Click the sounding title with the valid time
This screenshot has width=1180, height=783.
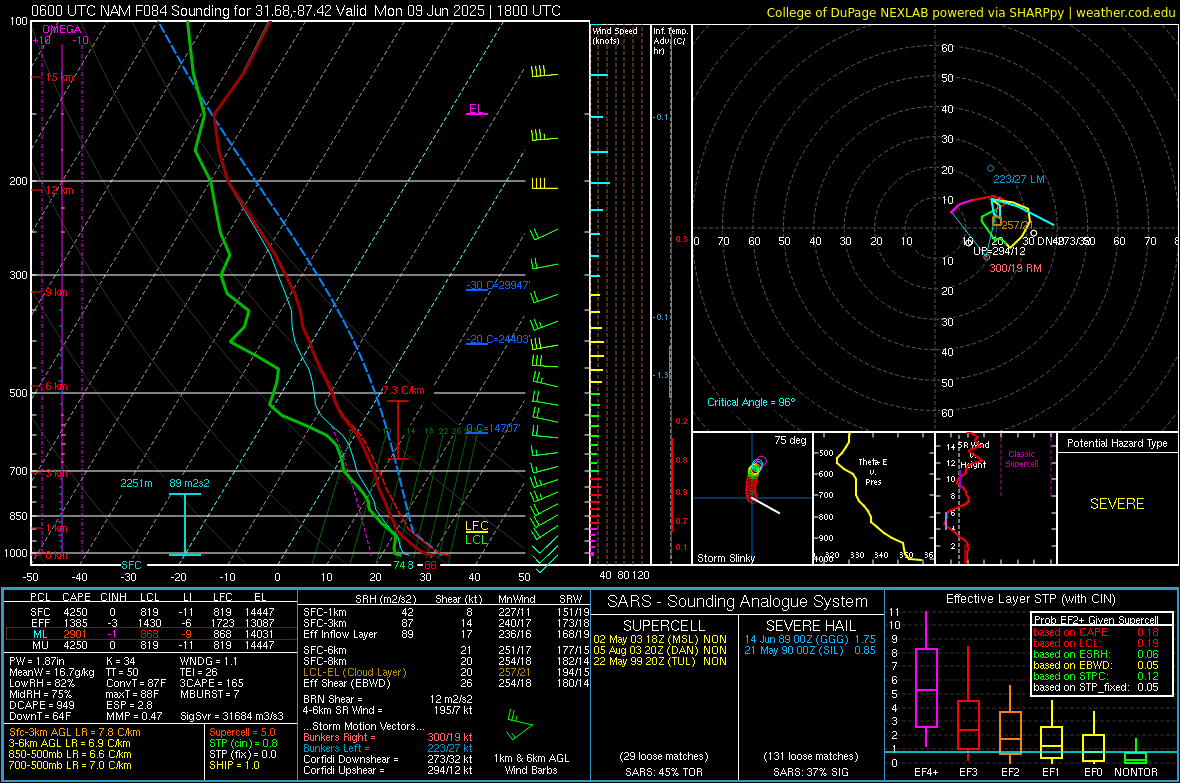pyautogui.click(x=296, y=11)
